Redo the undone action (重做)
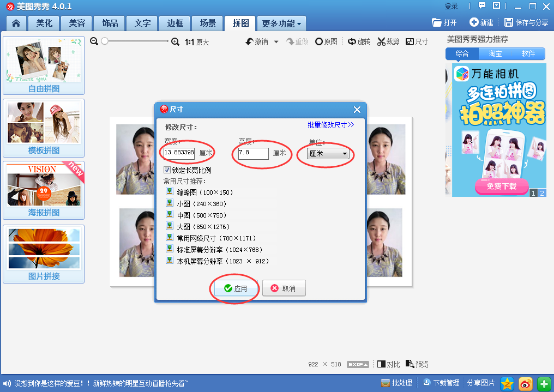 [x=297, y=42]
